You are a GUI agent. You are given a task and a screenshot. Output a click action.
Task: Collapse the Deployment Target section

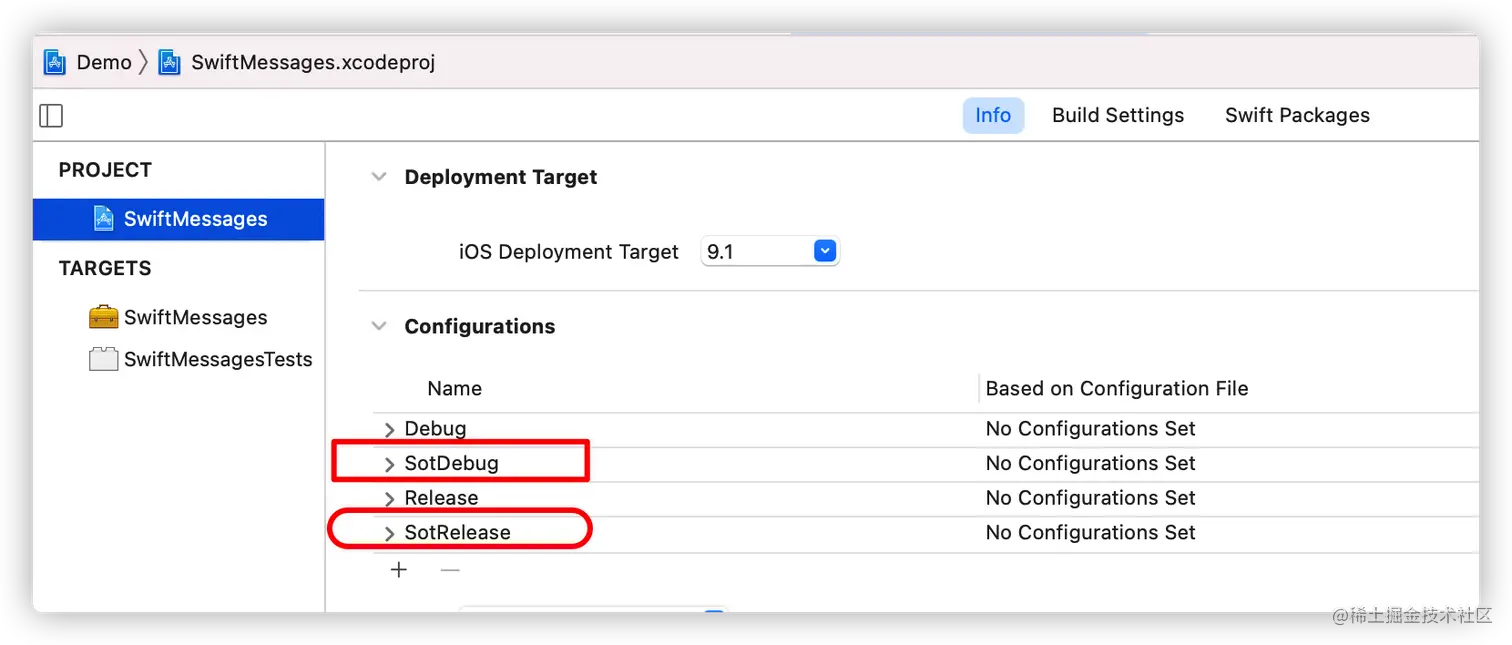pyautogui.click(x=379, y=177)
